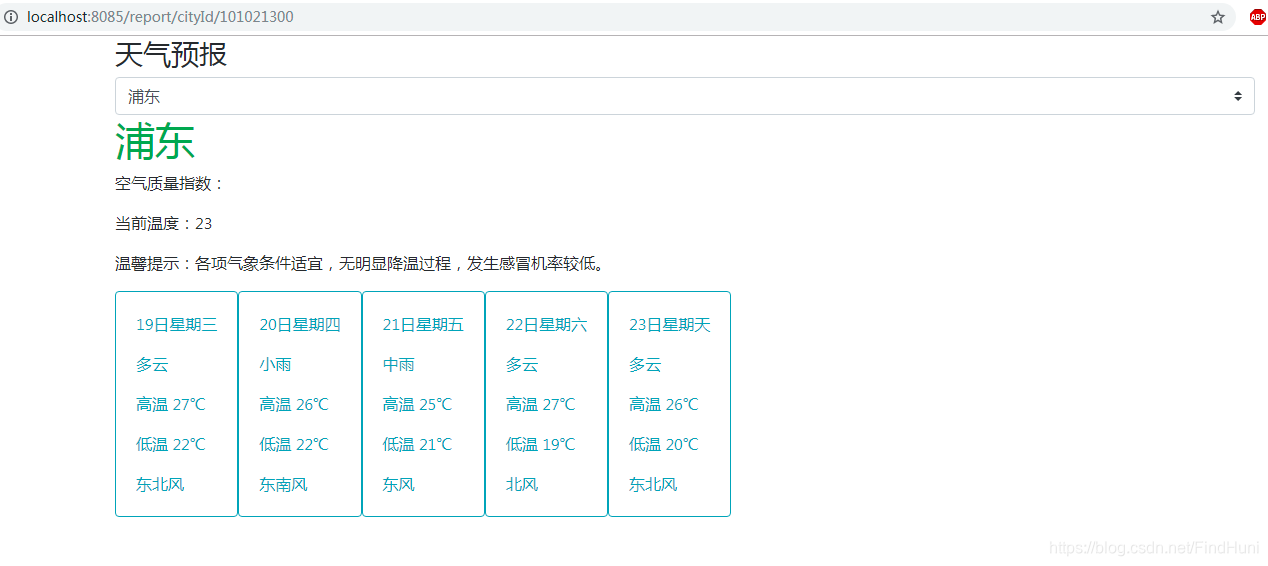This screenshot has width=1268, height=566.
Task: Click 东南风 in the 20日 card
Action: coord(283,485)
